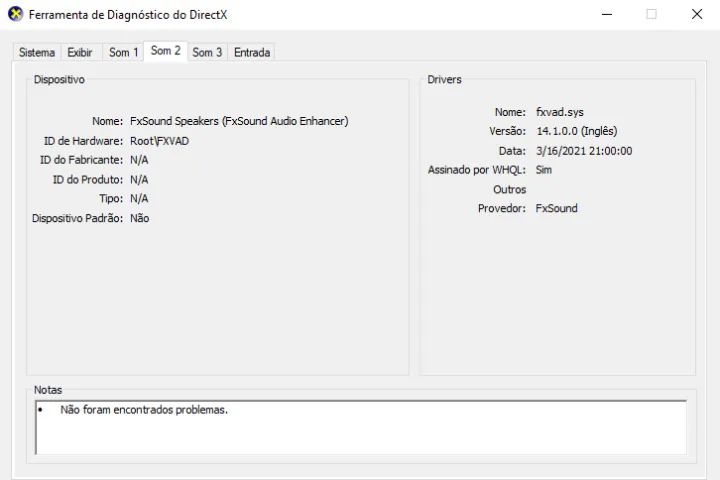Click the 'Dispositivo' group header
The width and height of the screenshot is (720, 480).
pos(59,79)
